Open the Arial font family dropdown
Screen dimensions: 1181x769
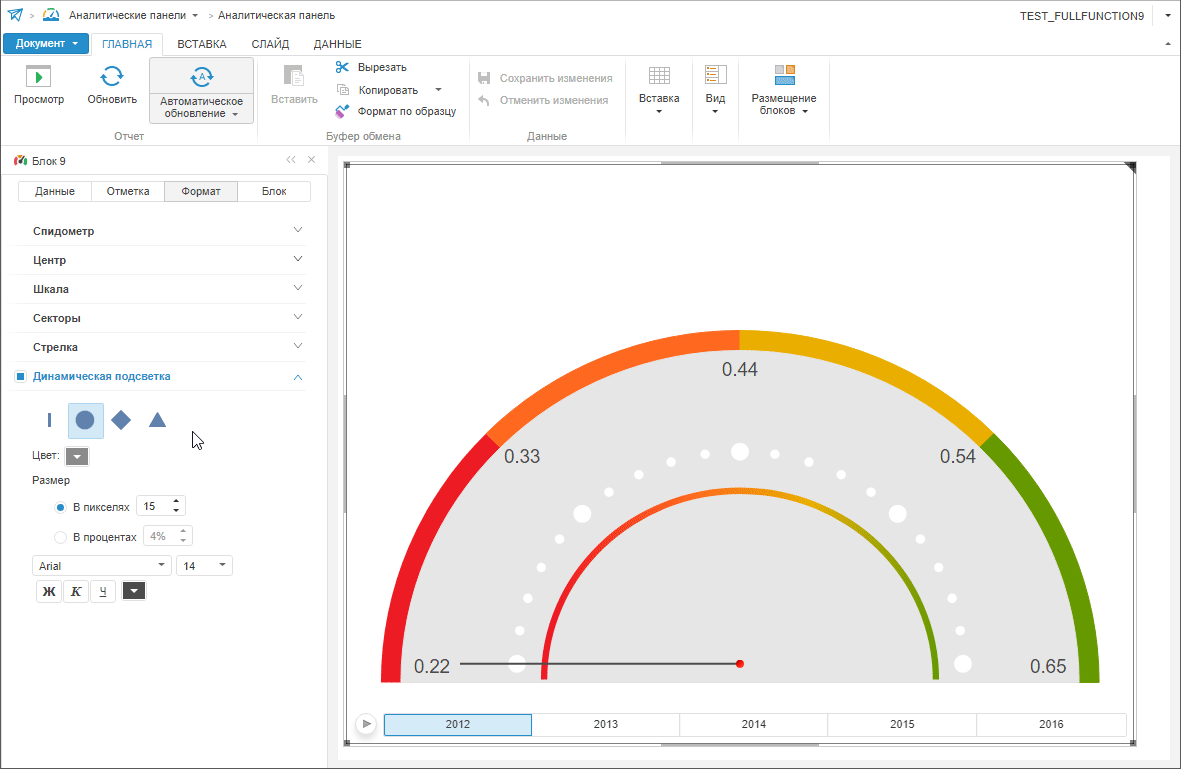coord(102,566)
